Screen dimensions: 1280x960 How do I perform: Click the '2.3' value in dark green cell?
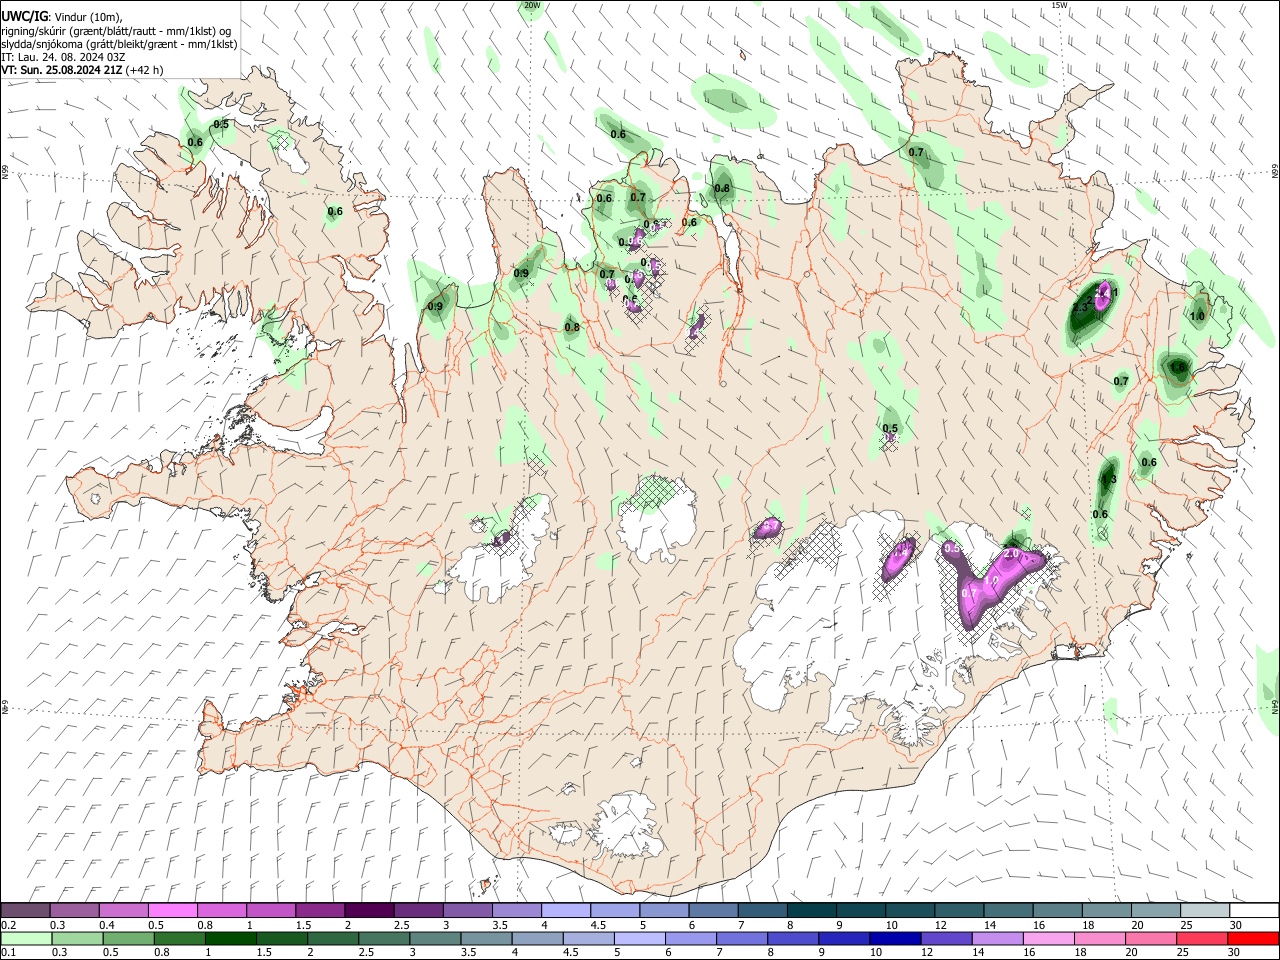coord(1080,307)
